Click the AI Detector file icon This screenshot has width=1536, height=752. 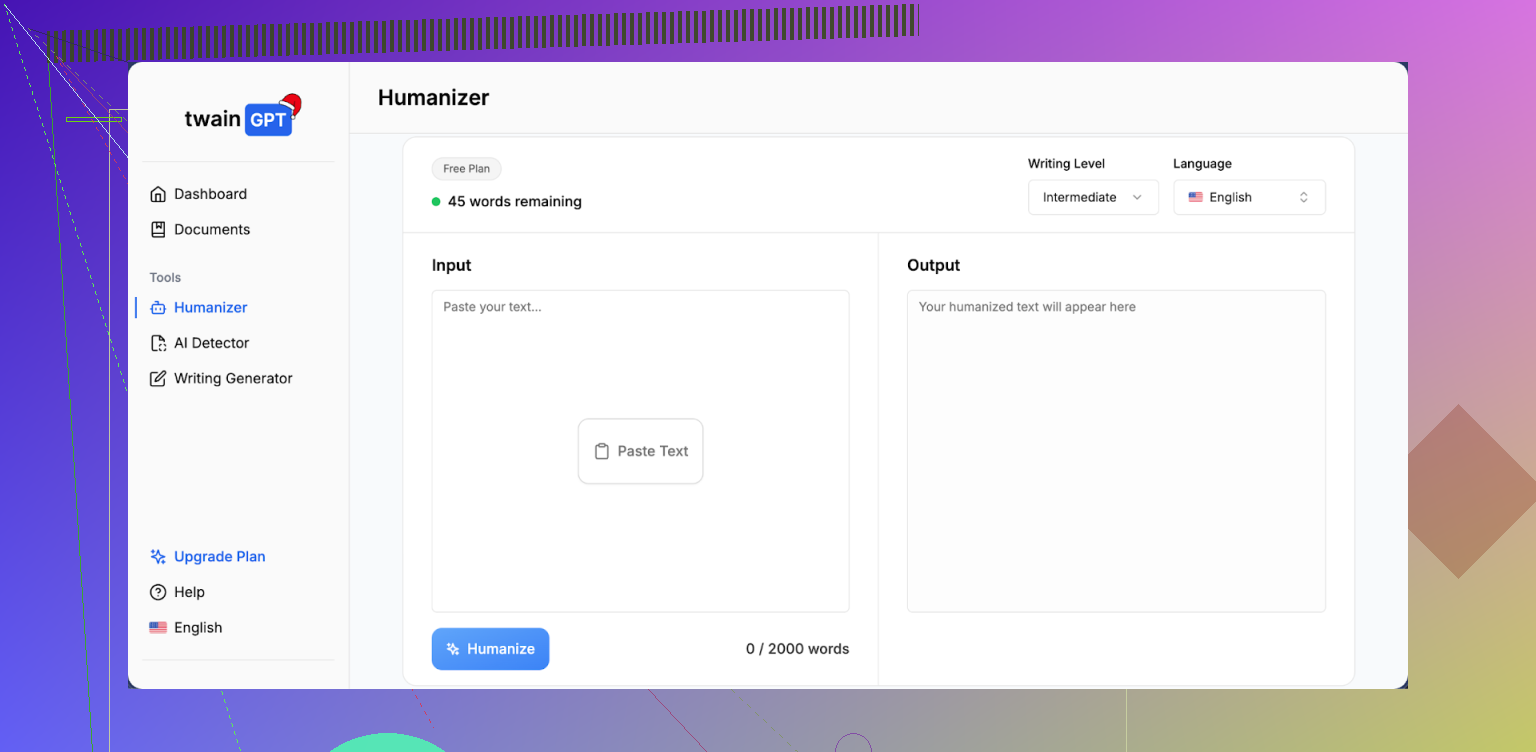click(157, 343)
